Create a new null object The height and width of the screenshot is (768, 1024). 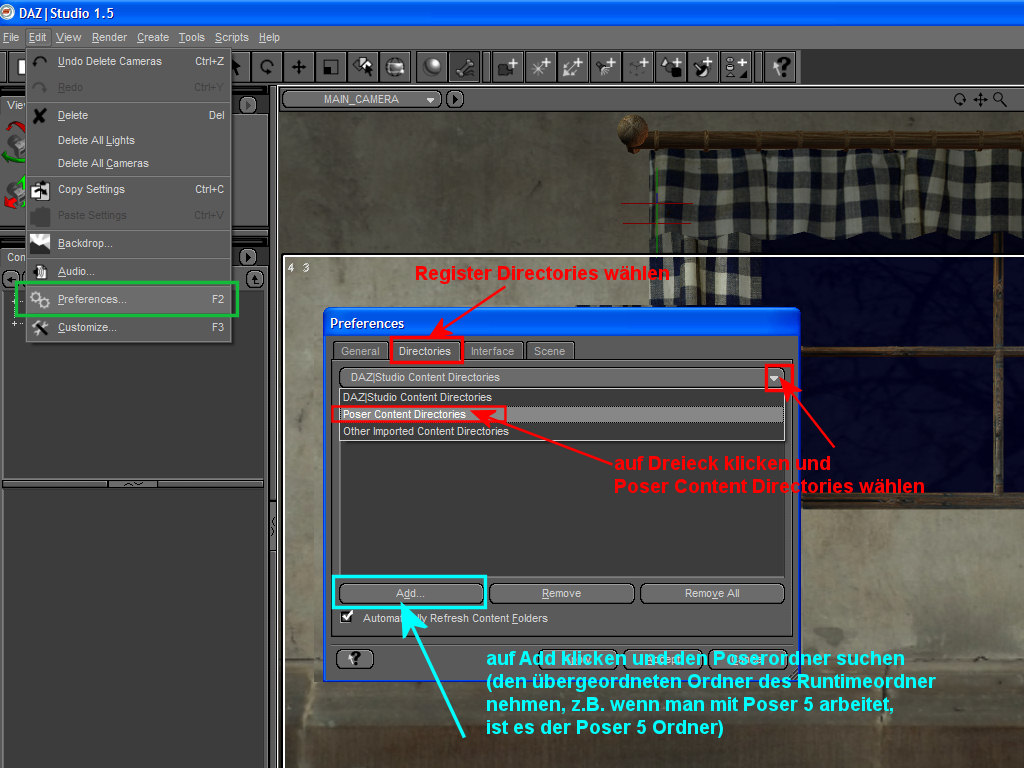tap(638, 67)
